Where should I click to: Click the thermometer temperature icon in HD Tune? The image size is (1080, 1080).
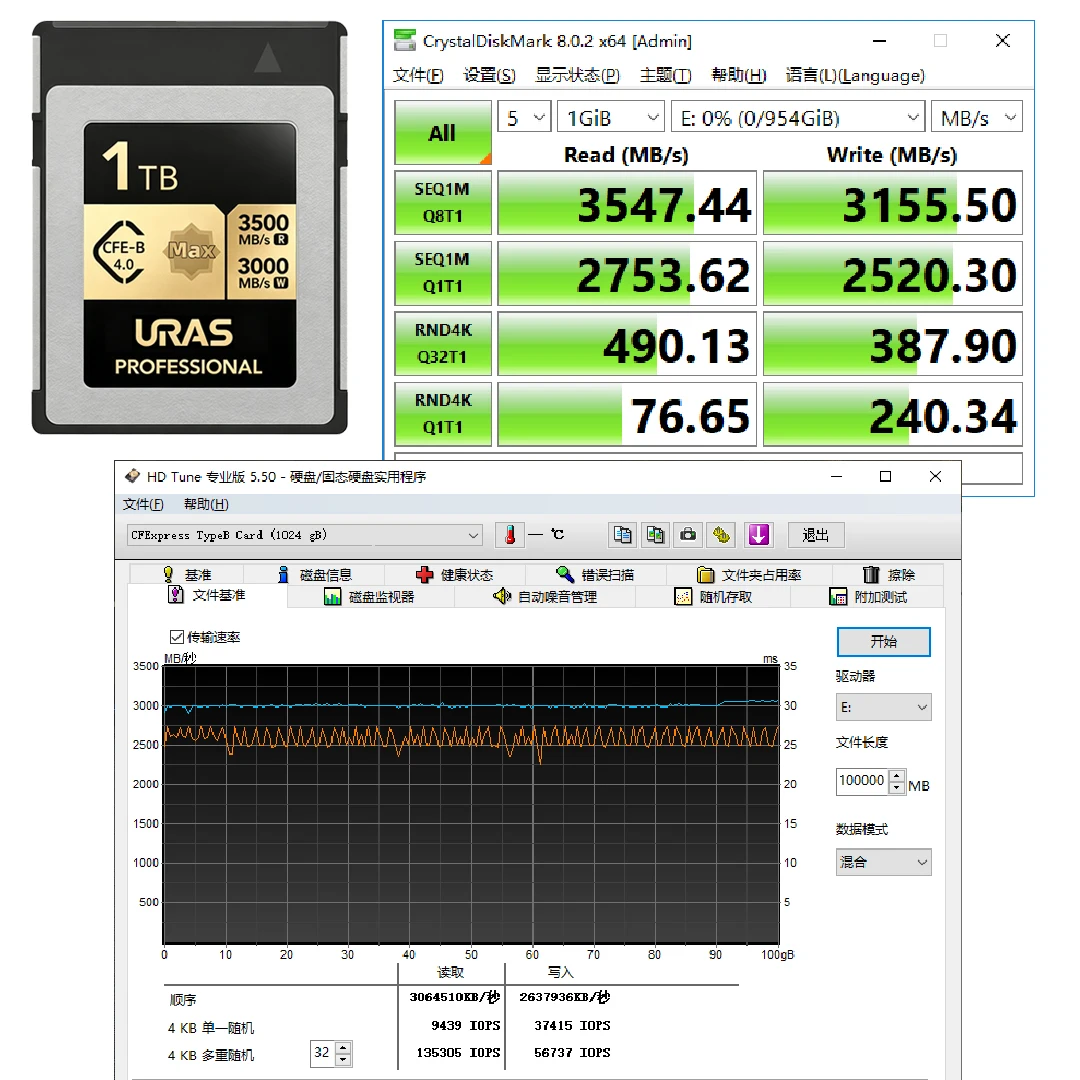click(510, 535)
